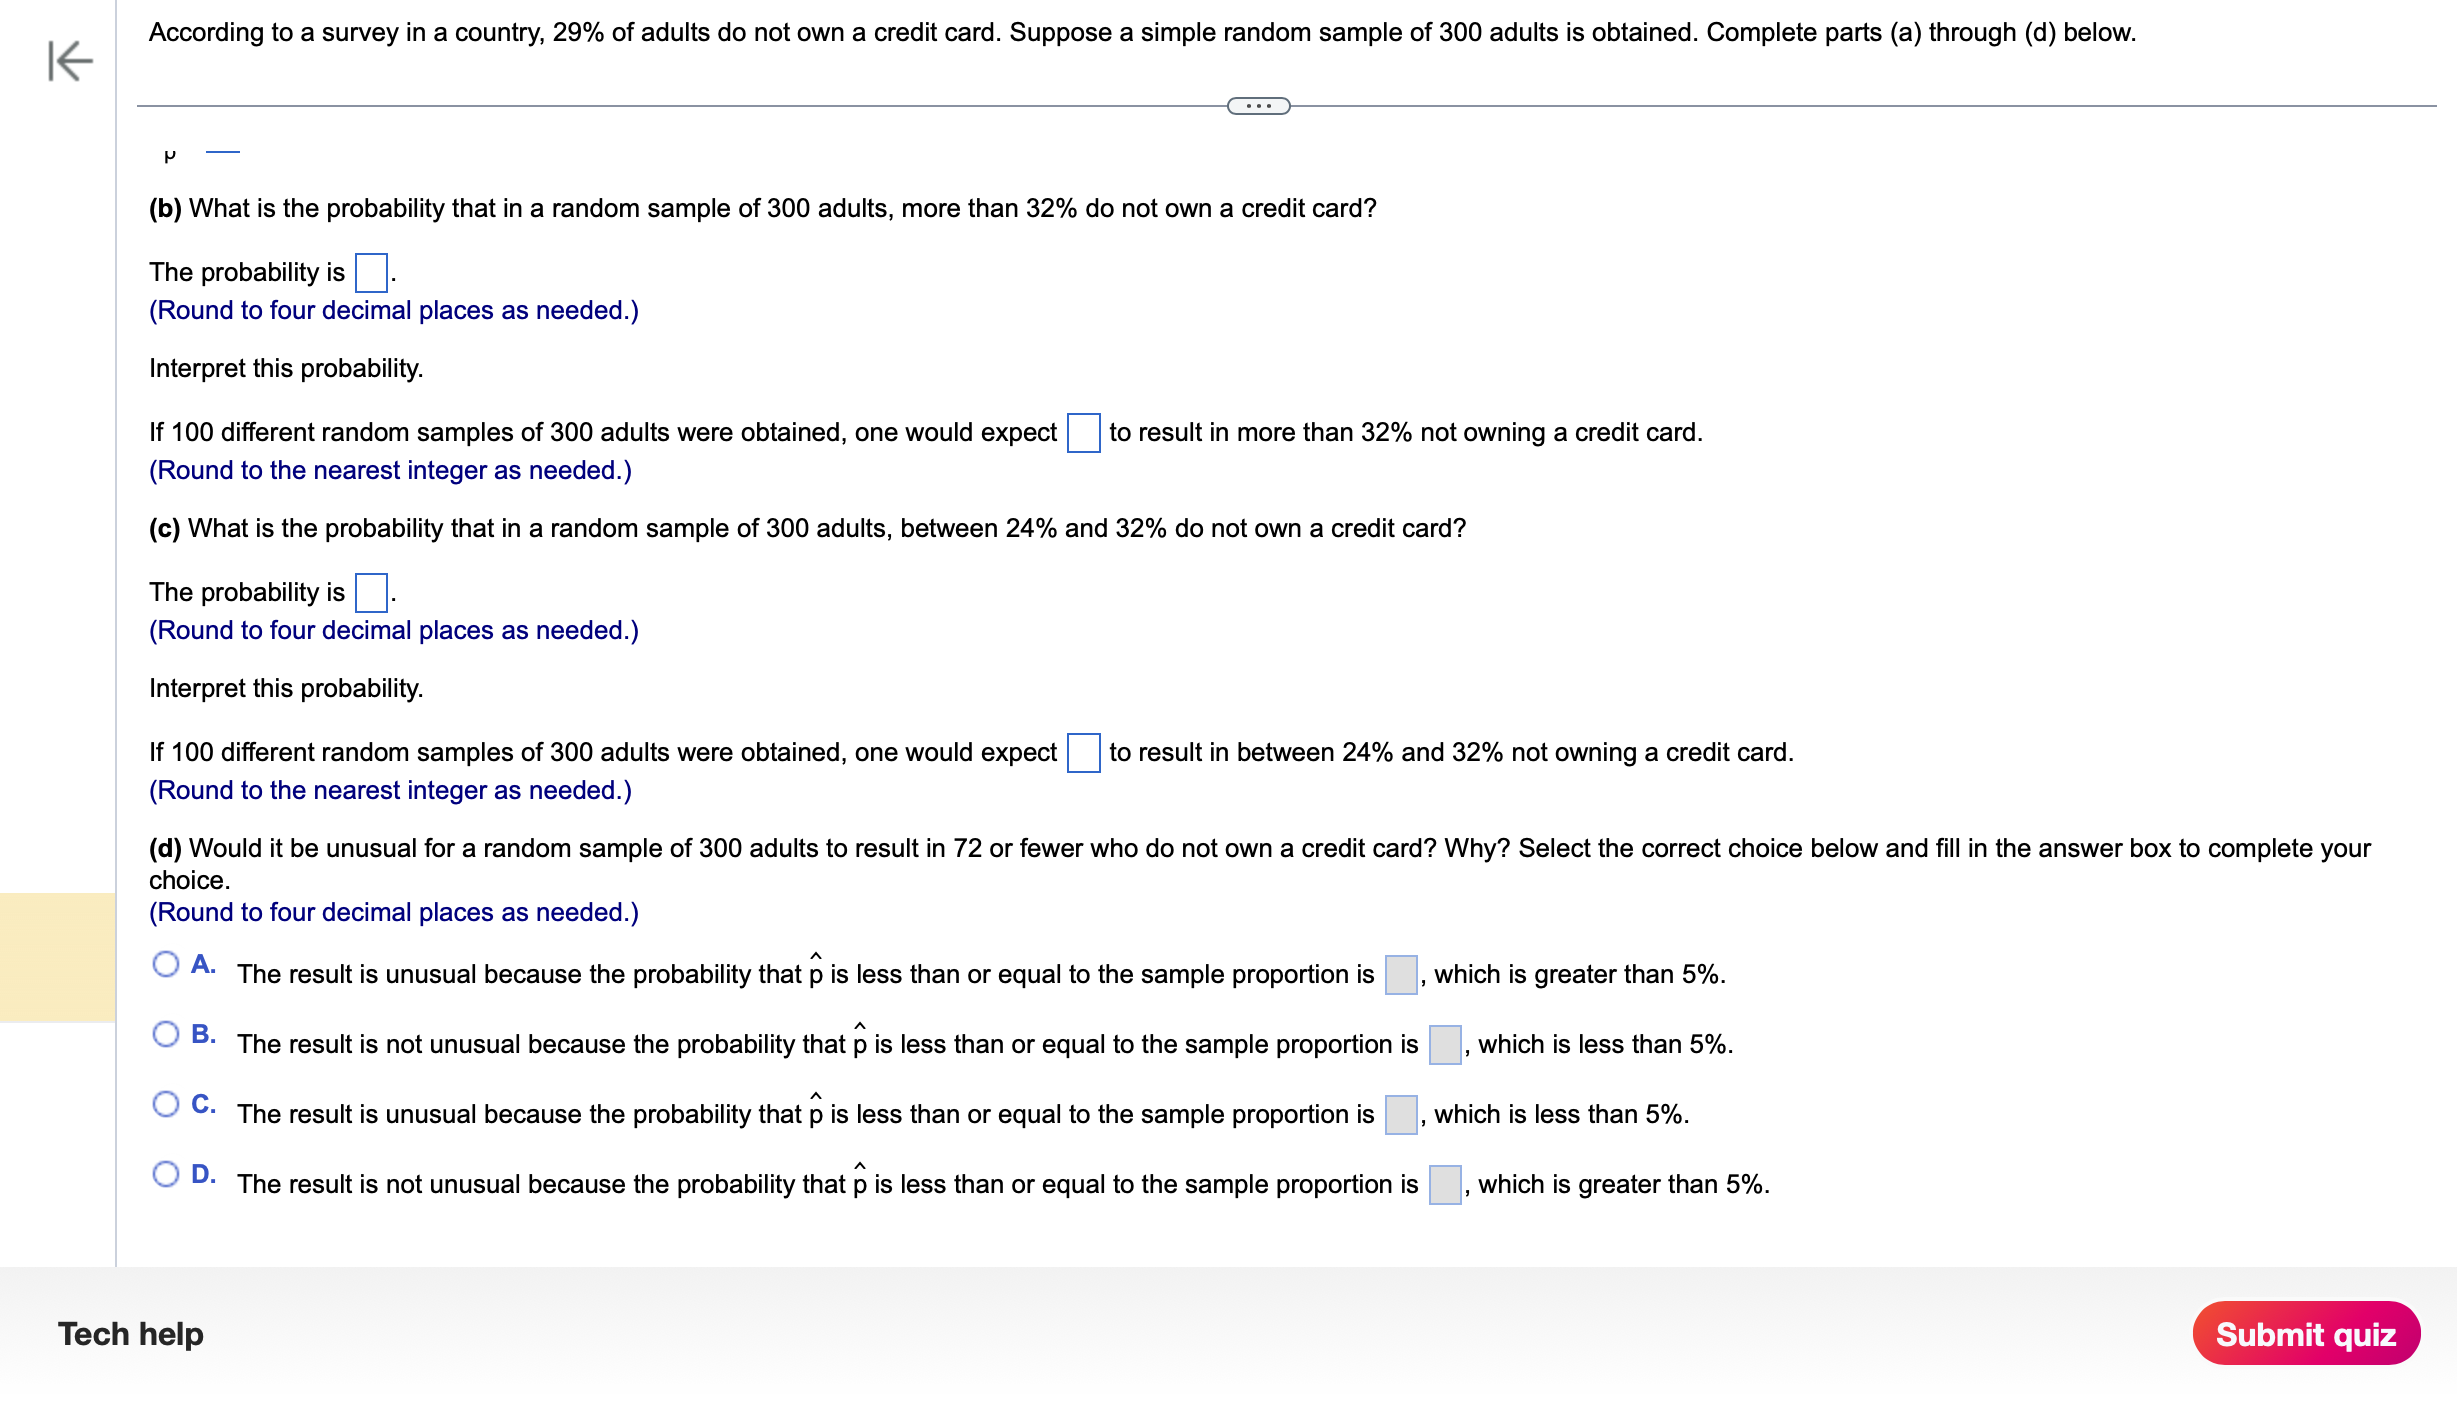Select radio button option B
Screen dimensions: 2457x1409
165,1041
